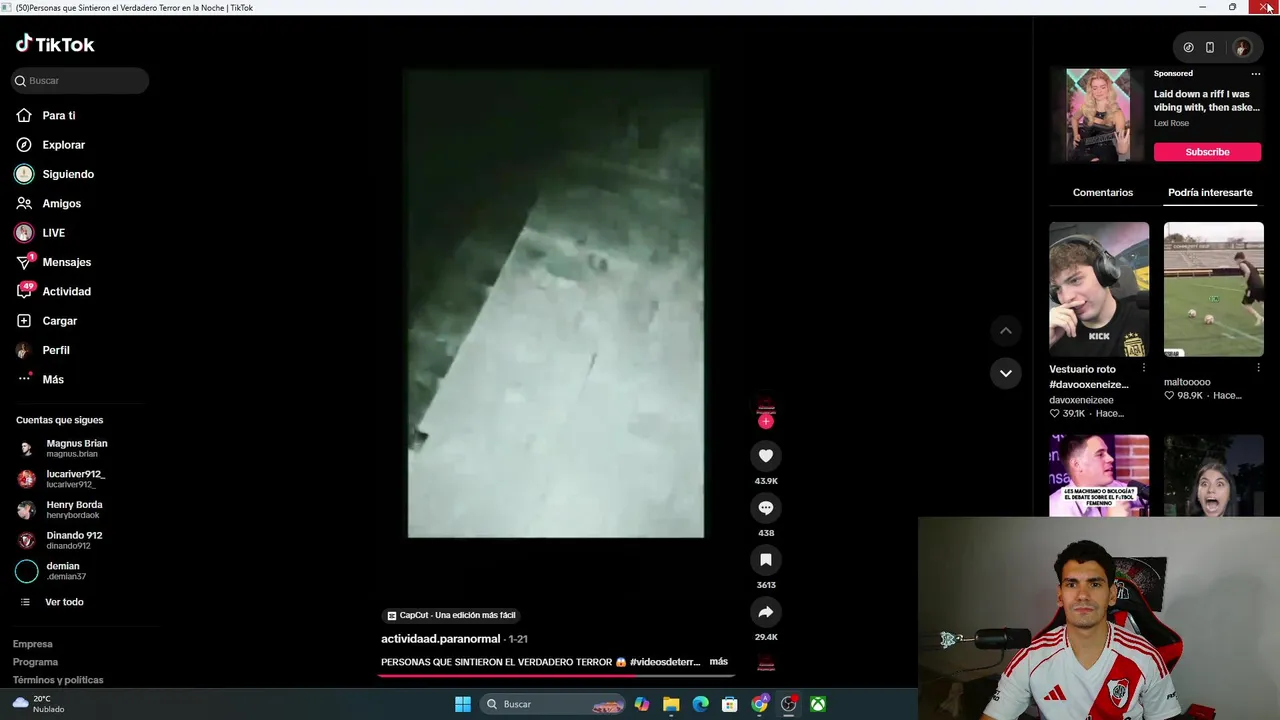Go to the previous video with up chevron
This screenshot has width=1280, height=720.
click(1006, 331)
